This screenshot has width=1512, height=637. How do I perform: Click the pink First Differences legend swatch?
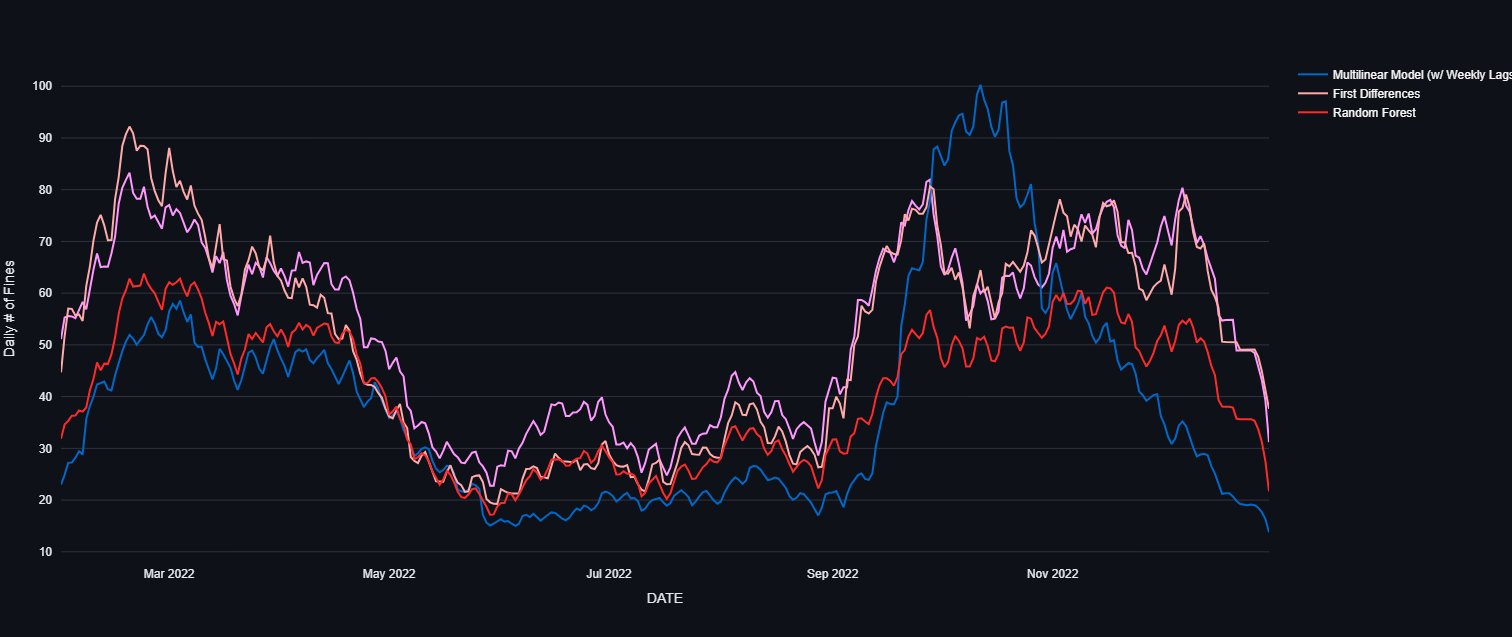tap(1313, 94)
